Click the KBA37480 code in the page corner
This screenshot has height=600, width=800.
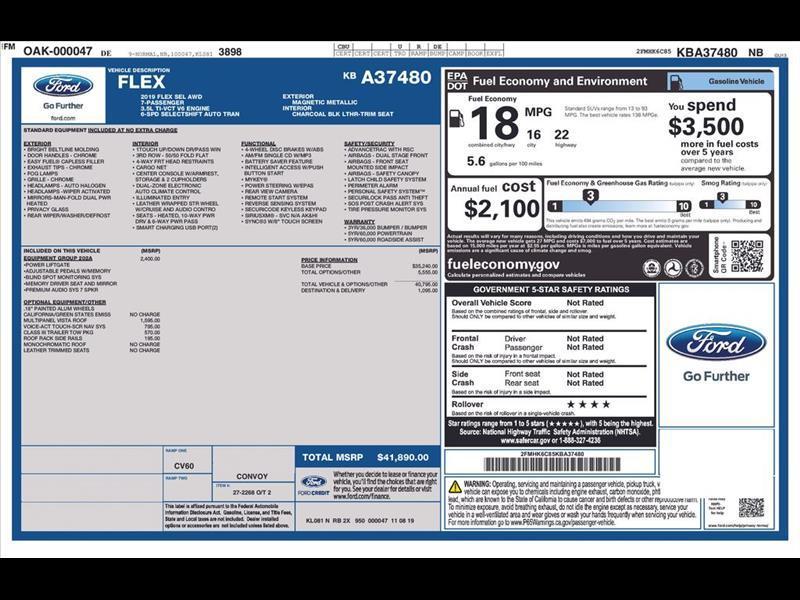[x=707, y=53]
